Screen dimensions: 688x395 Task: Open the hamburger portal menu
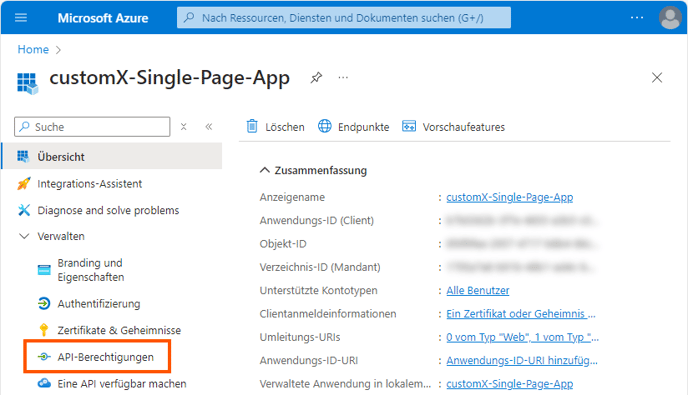click(x=21, y=18)
